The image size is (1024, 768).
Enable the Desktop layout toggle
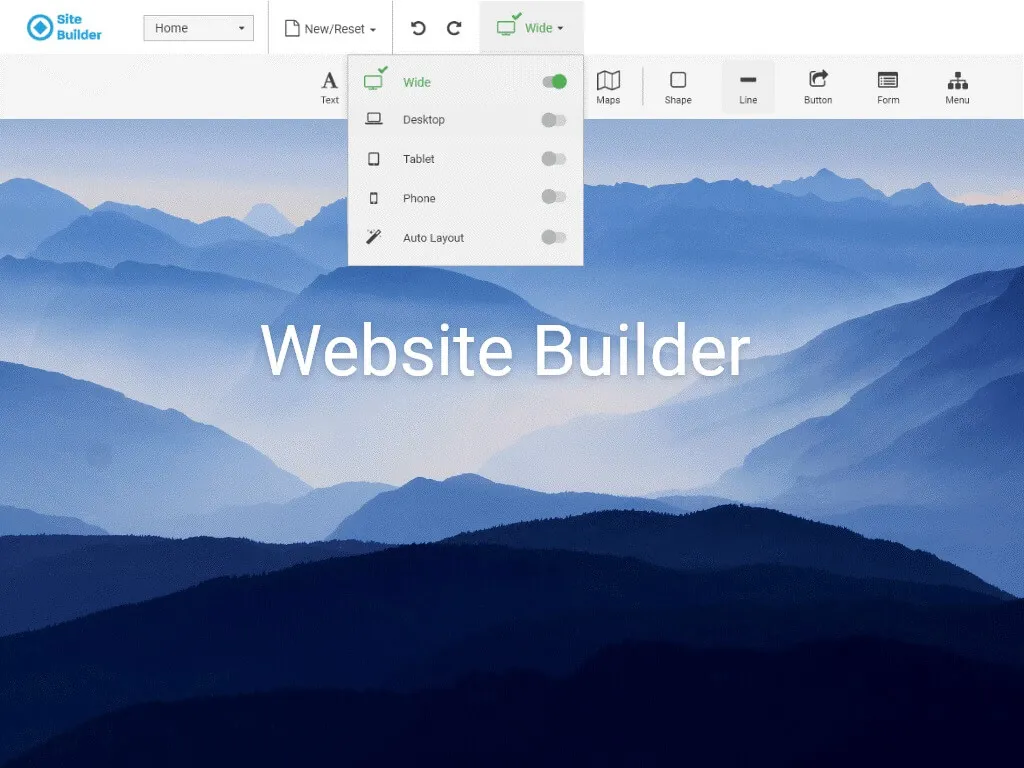[x=554, y=120]
